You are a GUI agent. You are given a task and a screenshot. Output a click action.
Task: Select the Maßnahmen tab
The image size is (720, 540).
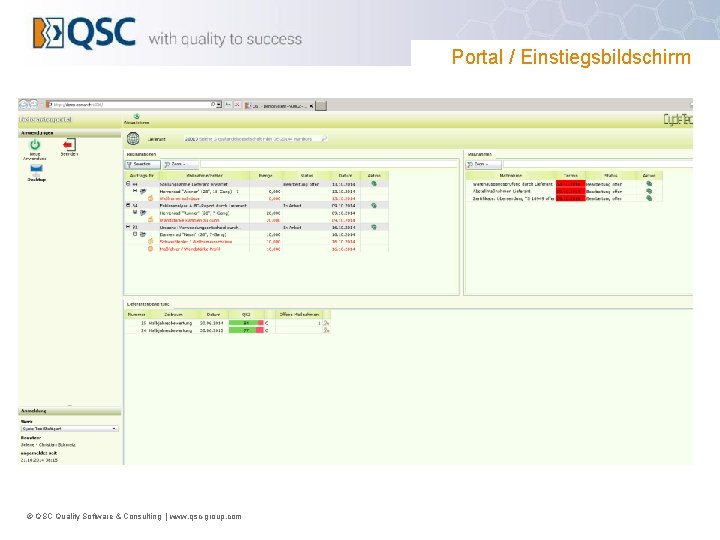(479, 154)
